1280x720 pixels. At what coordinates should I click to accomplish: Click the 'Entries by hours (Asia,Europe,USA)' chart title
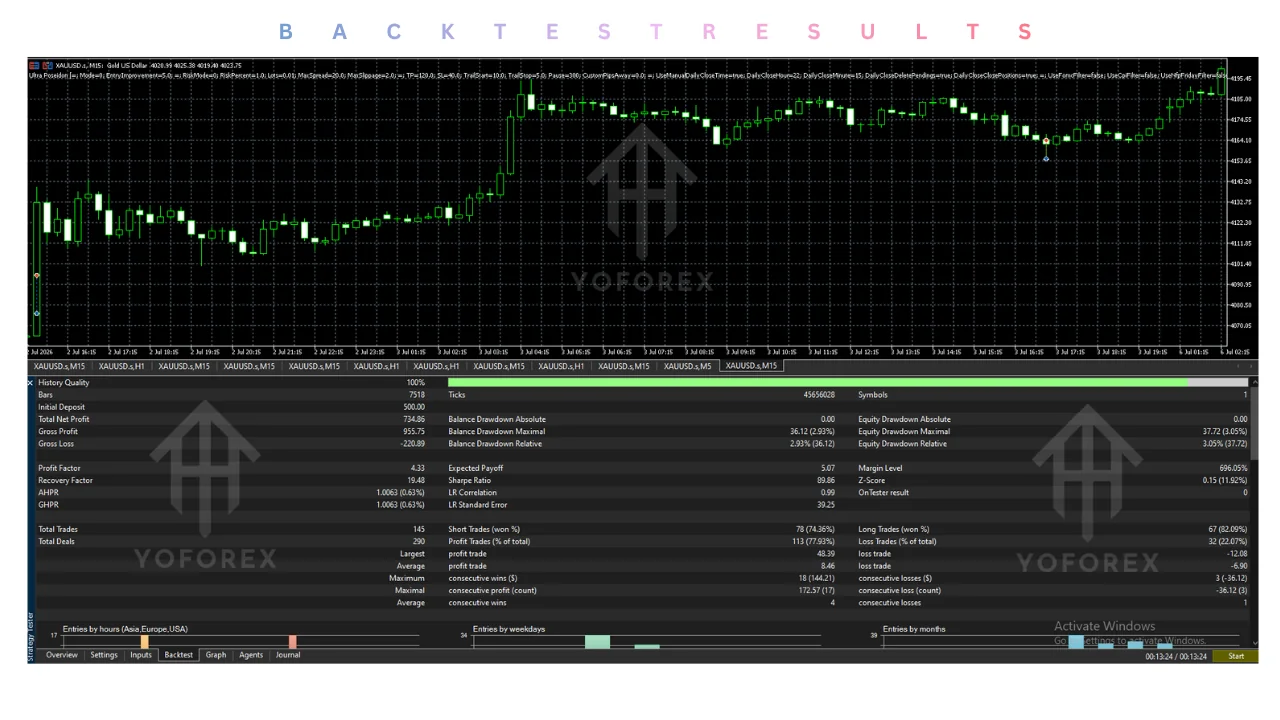[x=125, y=629]
